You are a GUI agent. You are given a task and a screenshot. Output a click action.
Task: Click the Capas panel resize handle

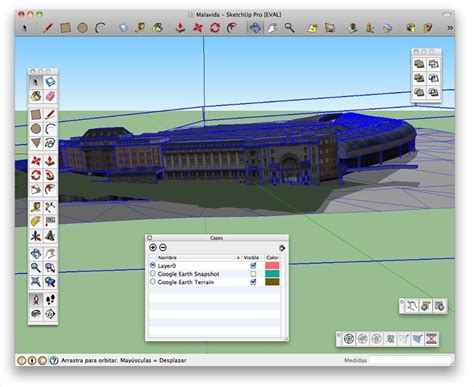[286, 338]
